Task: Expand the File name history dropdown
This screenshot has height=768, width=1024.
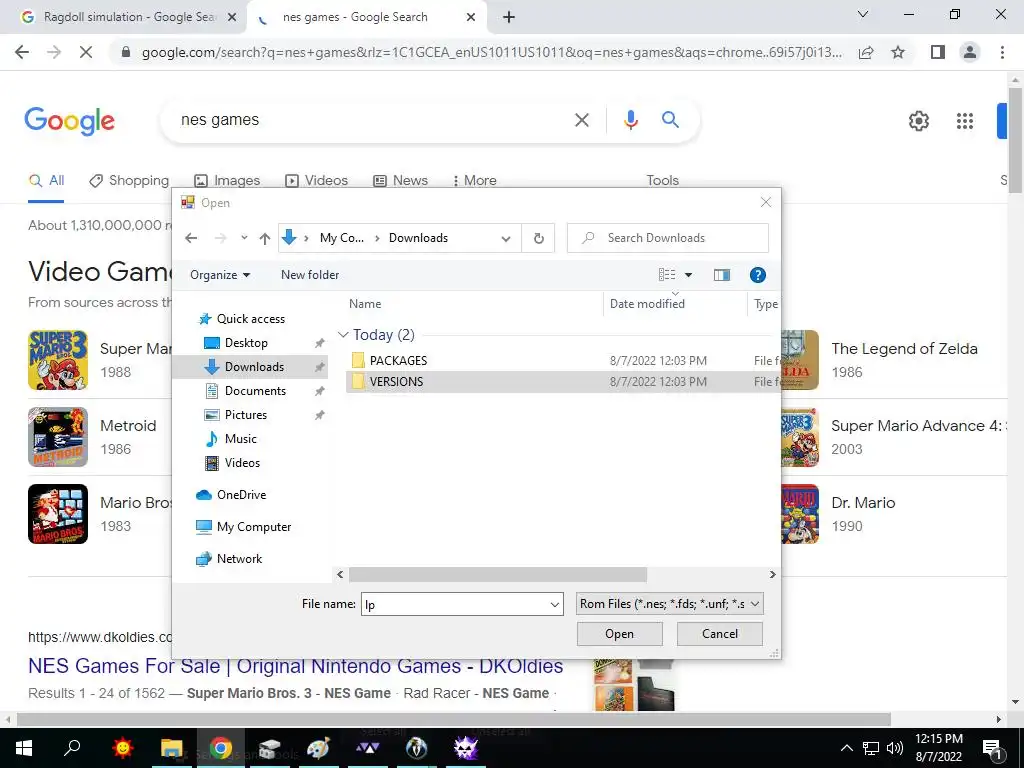Action: [554, 605]
